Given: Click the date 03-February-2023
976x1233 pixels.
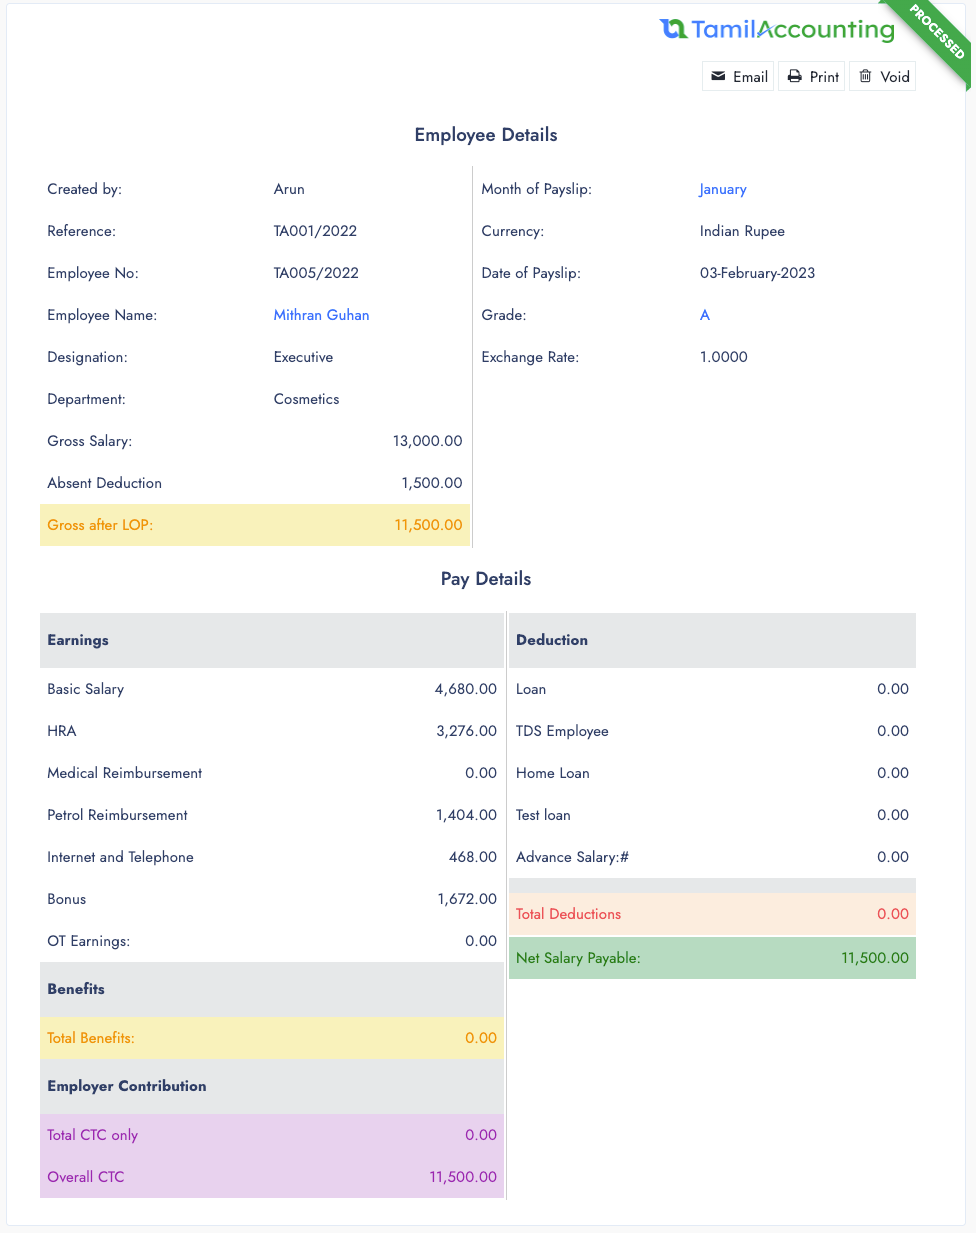Looking at the screenshot, I should tap(757, 273).
